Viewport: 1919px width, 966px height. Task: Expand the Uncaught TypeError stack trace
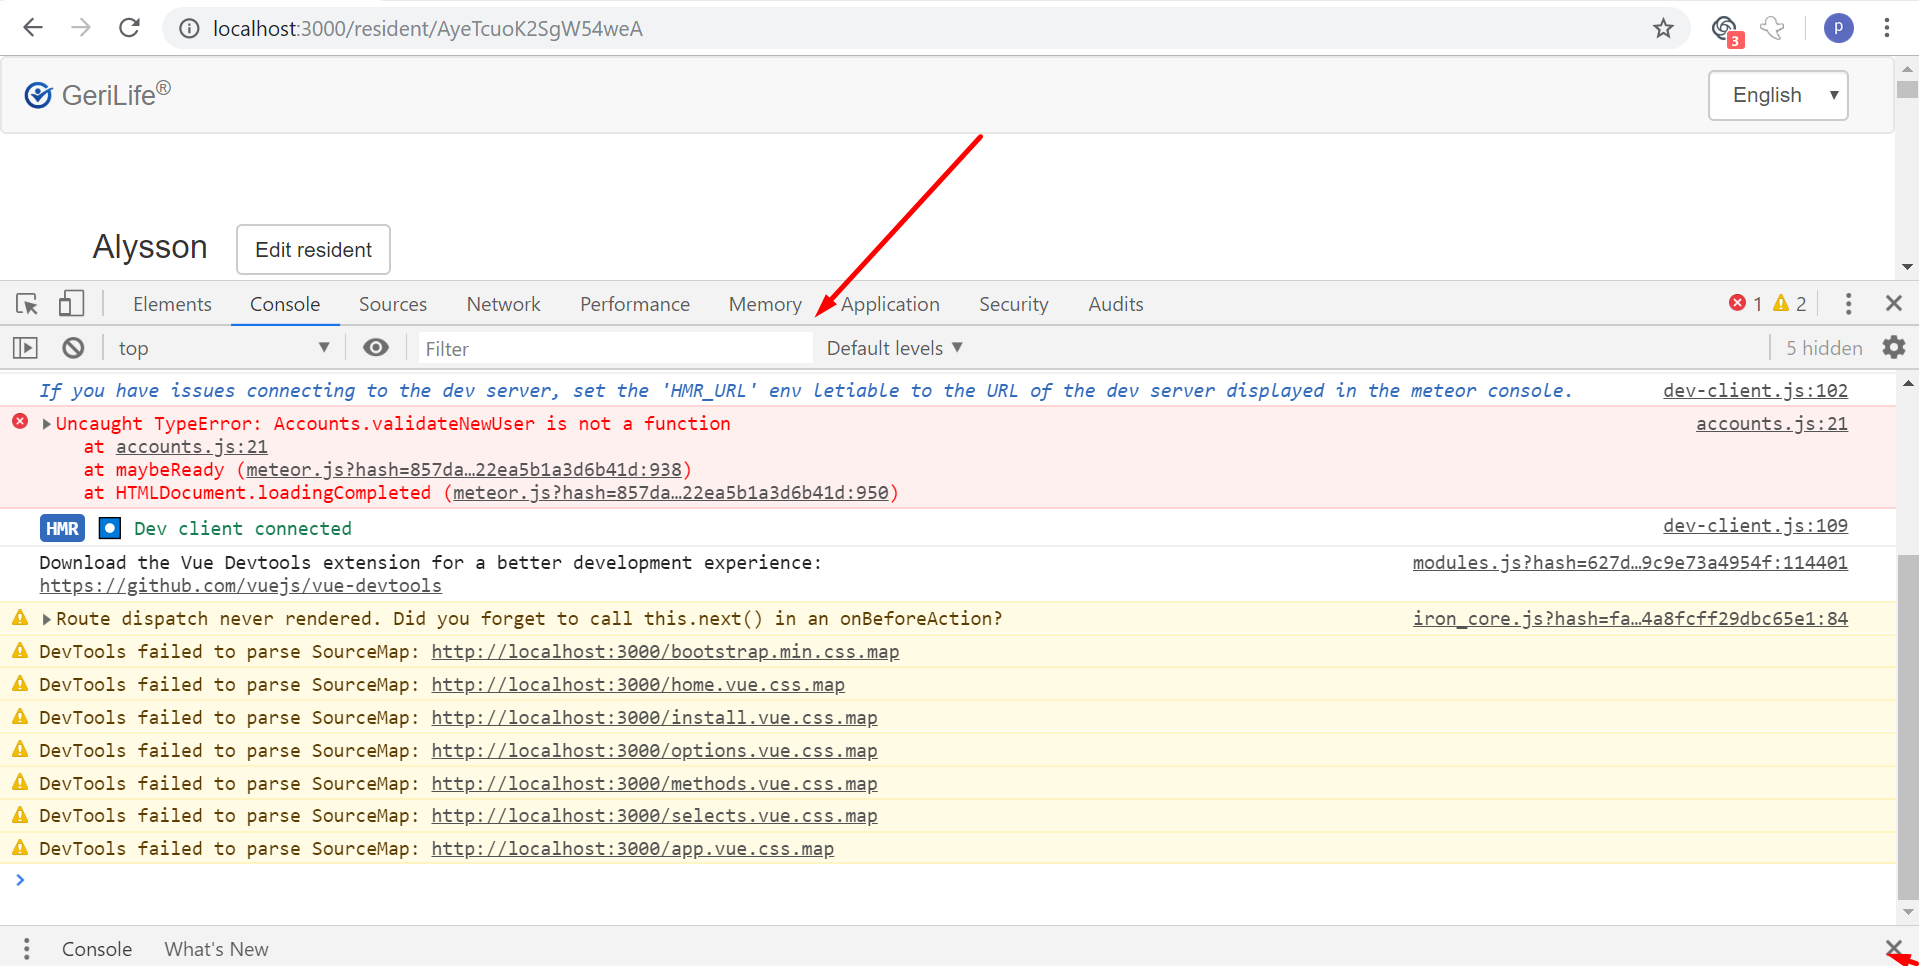[x=45, y=422]
